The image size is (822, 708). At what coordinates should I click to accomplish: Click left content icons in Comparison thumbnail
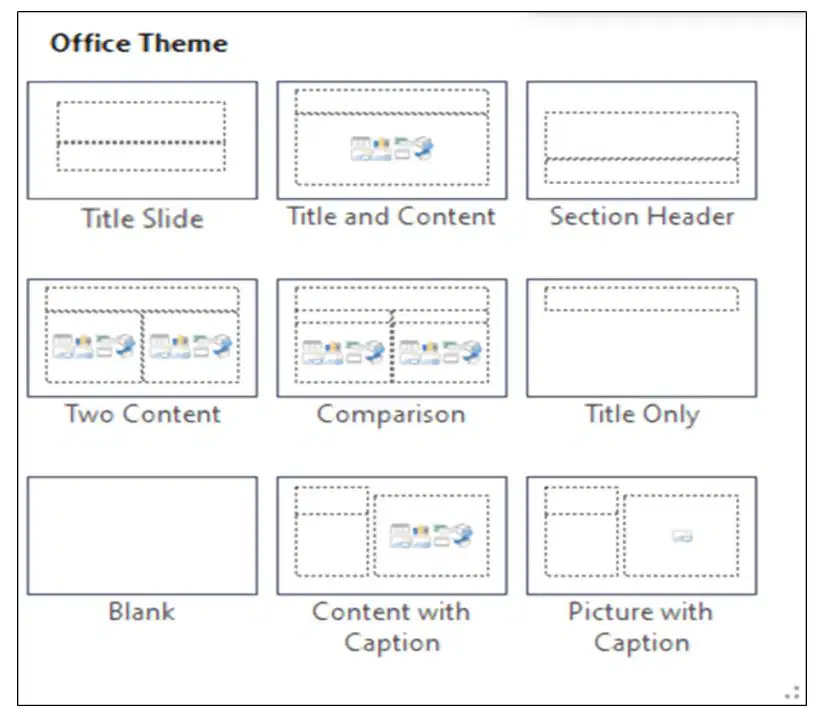click(x=343, y=352)
